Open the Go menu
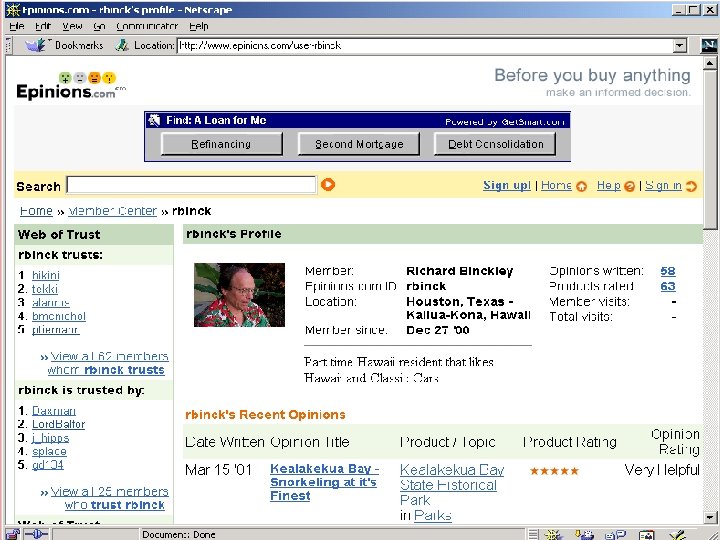The height and width of the screenshot is (540, 720). 99,26
